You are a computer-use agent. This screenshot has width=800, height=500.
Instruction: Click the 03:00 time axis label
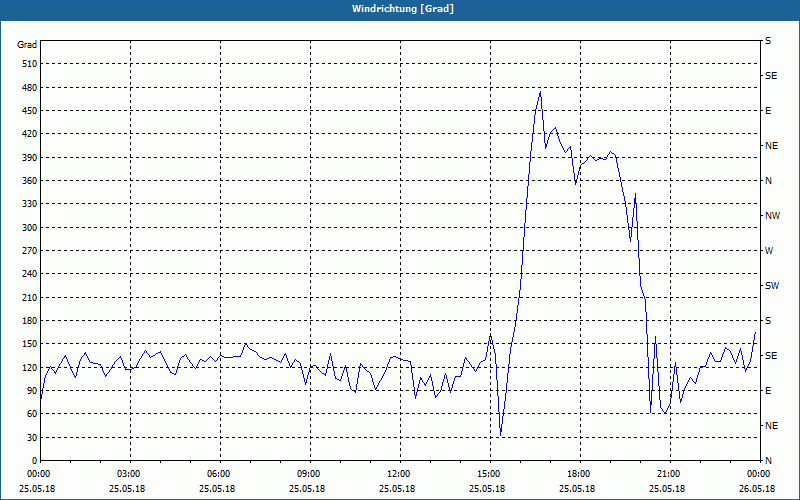coord(130,474)
